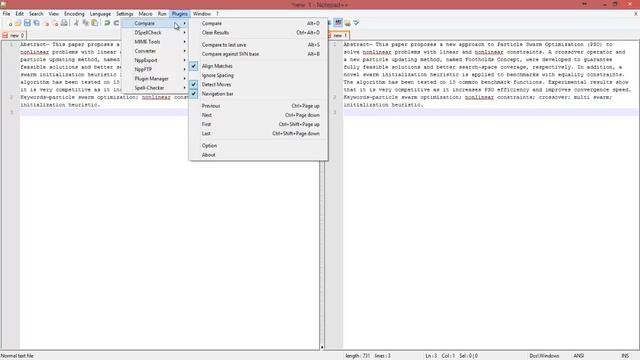Open the Compare plugin Option entry
Screen dimensions: 640x360
click(258, 146)
